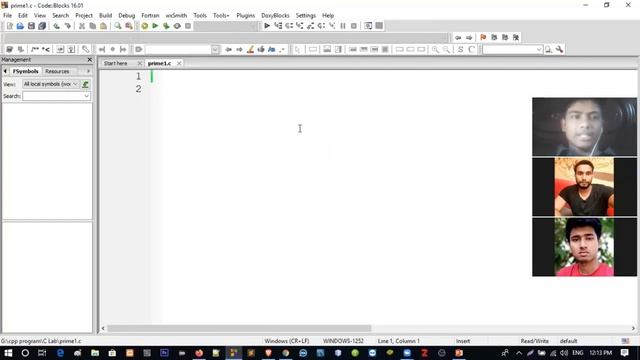Open the right-side toolbar search dropdown

(x=539, y=49)
